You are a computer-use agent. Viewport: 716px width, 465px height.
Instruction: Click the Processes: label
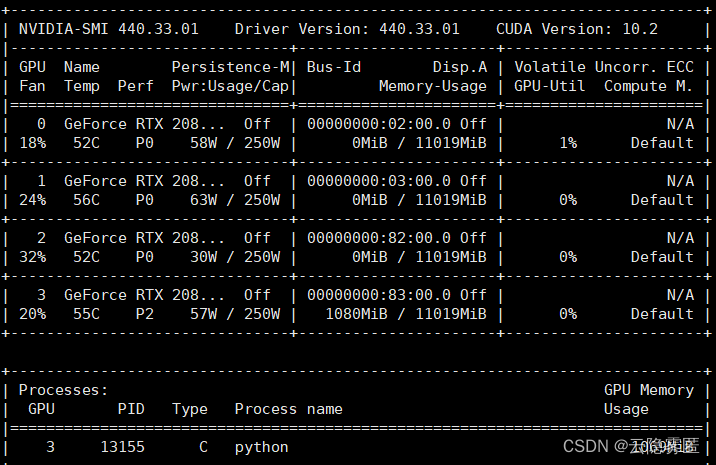click(x=63, y=390)
